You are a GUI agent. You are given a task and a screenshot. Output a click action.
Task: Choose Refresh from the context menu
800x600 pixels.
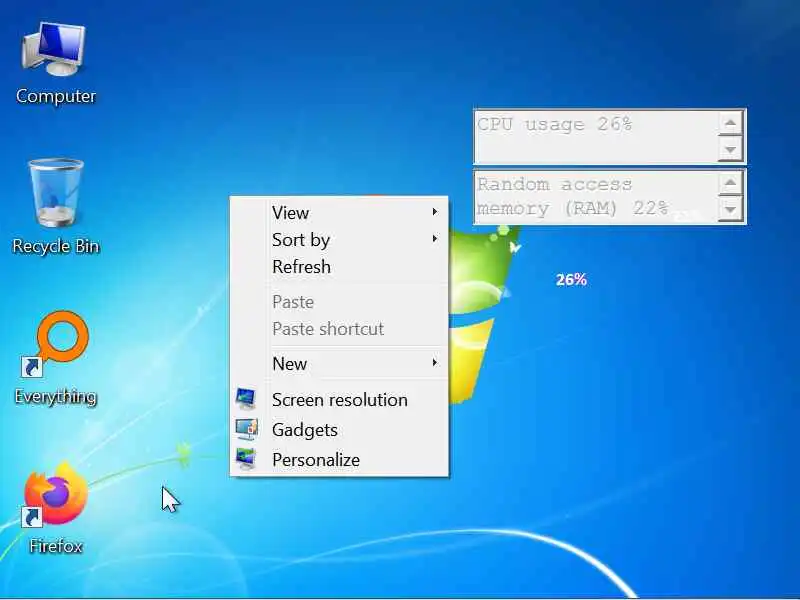coord(339,266)
